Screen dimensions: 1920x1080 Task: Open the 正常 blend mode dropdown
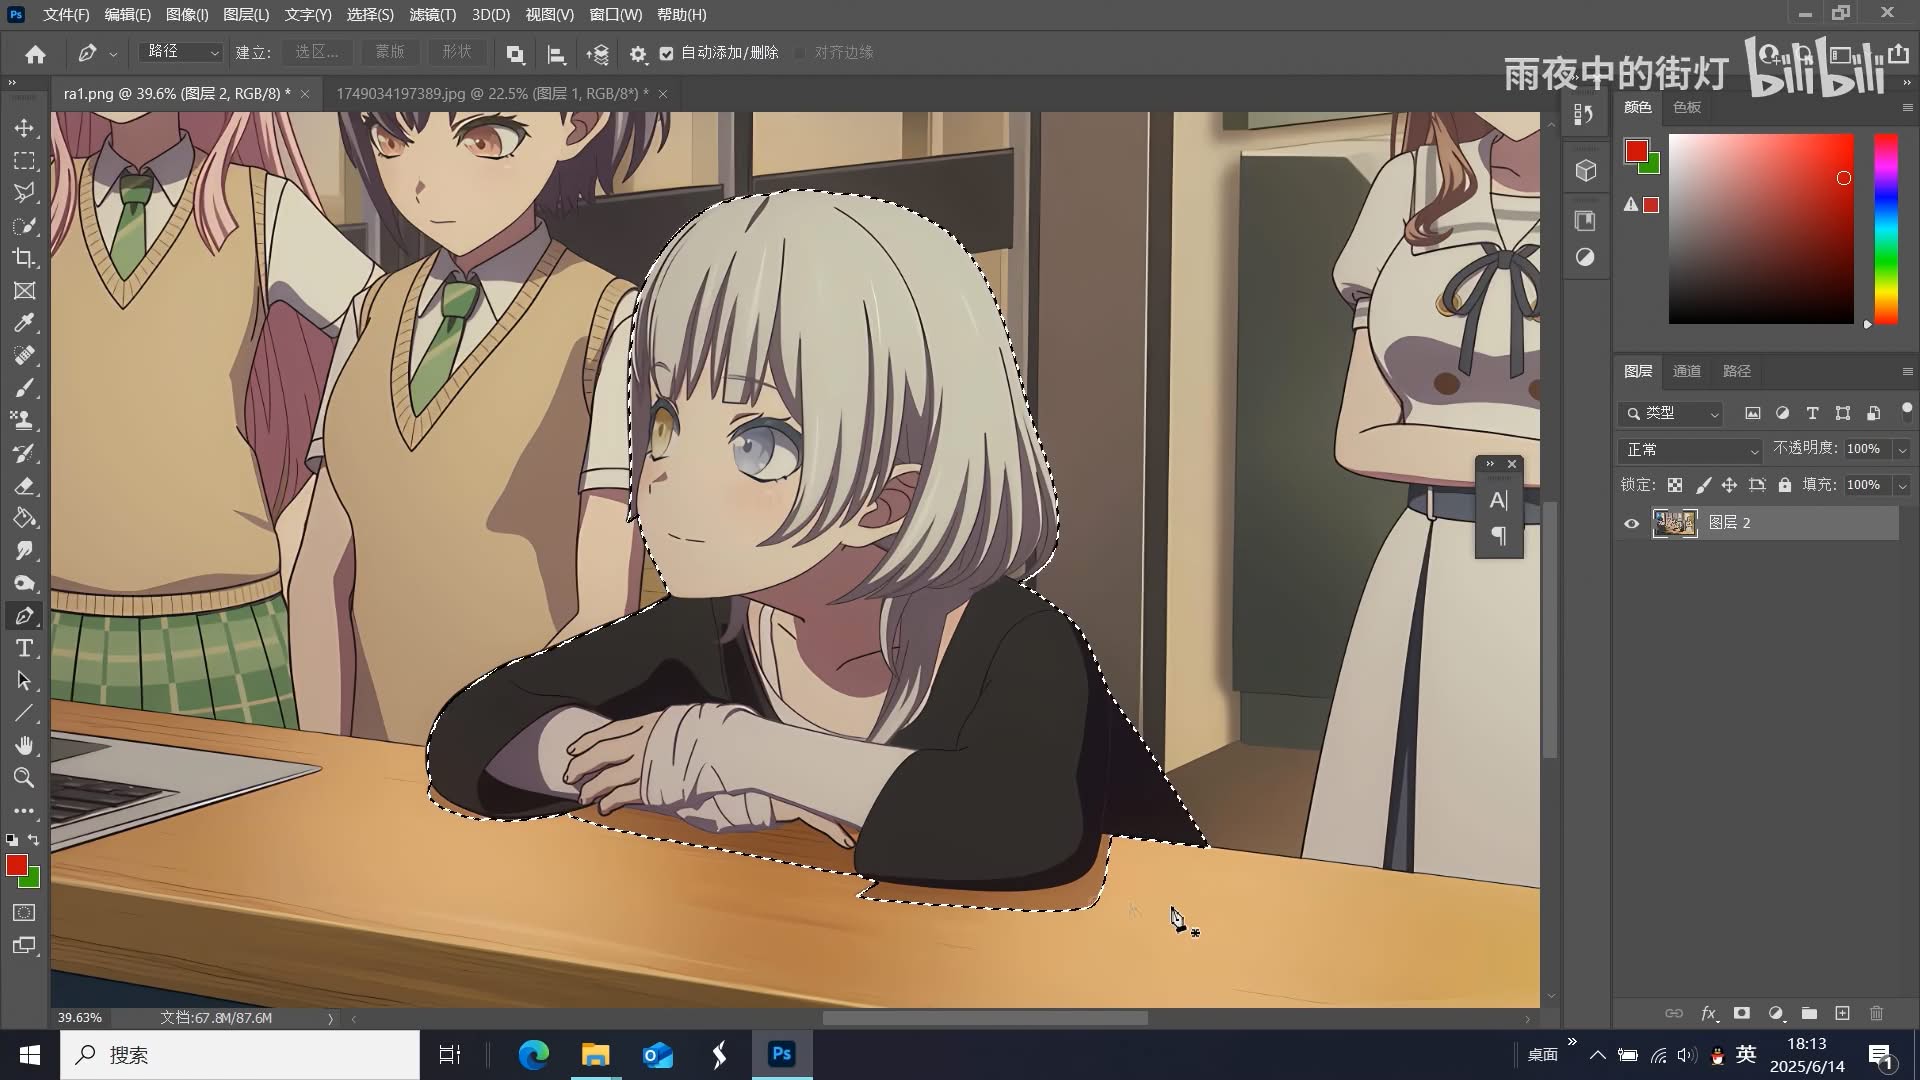click(x=1690, y=450)
